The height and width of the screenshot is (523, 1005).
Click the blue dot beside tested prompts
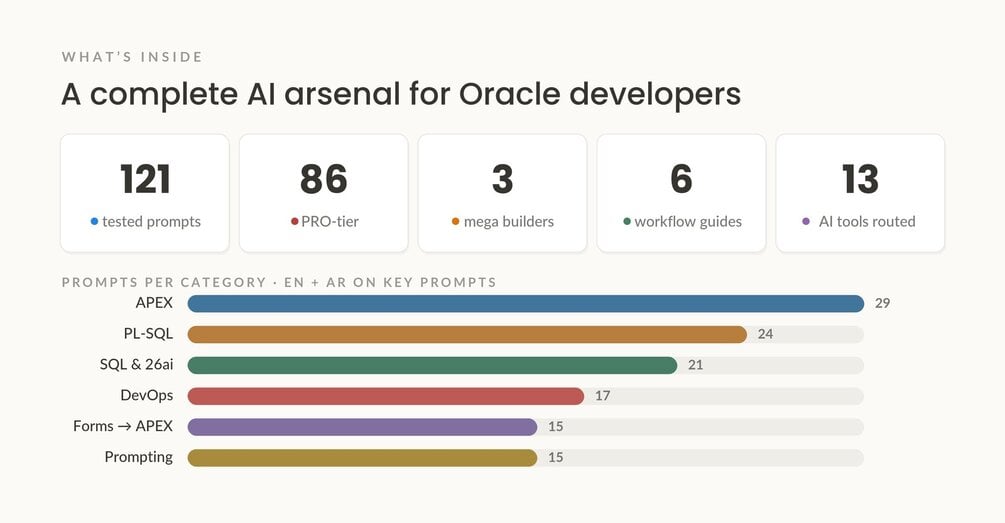pos(94,221)
